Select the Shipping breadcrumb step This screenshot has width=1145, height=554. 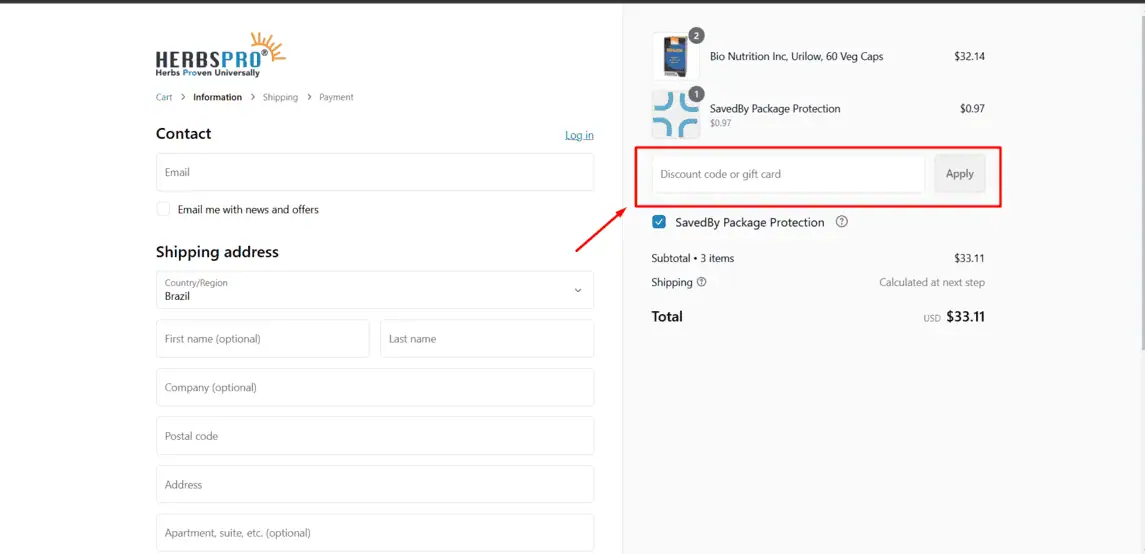[x=280, y=97]
